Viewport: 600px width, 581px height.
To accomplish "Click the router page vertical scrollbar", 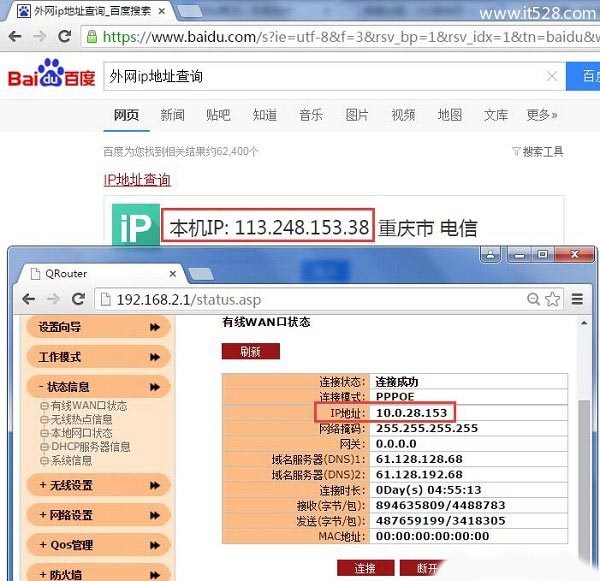I will coord(584,478).
